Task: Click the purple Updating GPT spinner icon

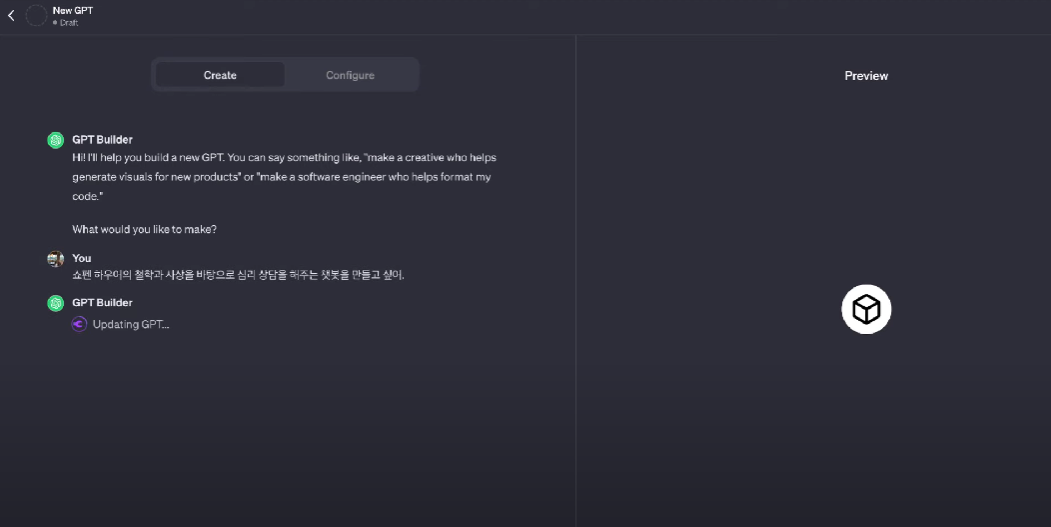Action: point(79,325)
